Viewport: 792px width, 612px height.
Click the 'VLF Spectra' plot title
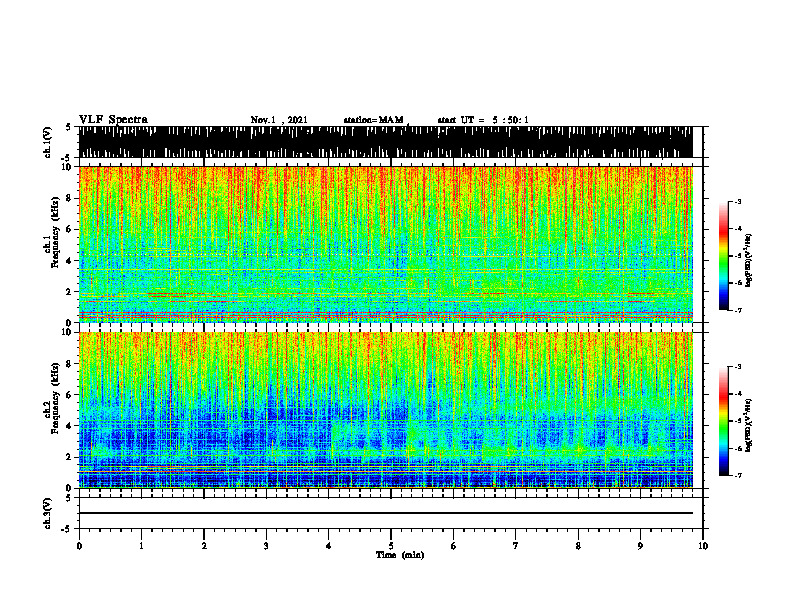tap(113, 119)
